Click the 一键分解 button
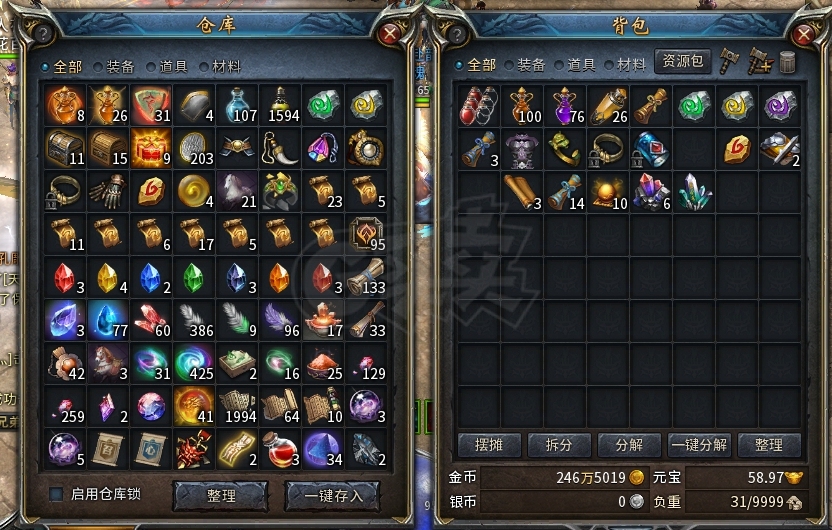The width and height of the screenshot is (832, 530). (x=699, y=445)
